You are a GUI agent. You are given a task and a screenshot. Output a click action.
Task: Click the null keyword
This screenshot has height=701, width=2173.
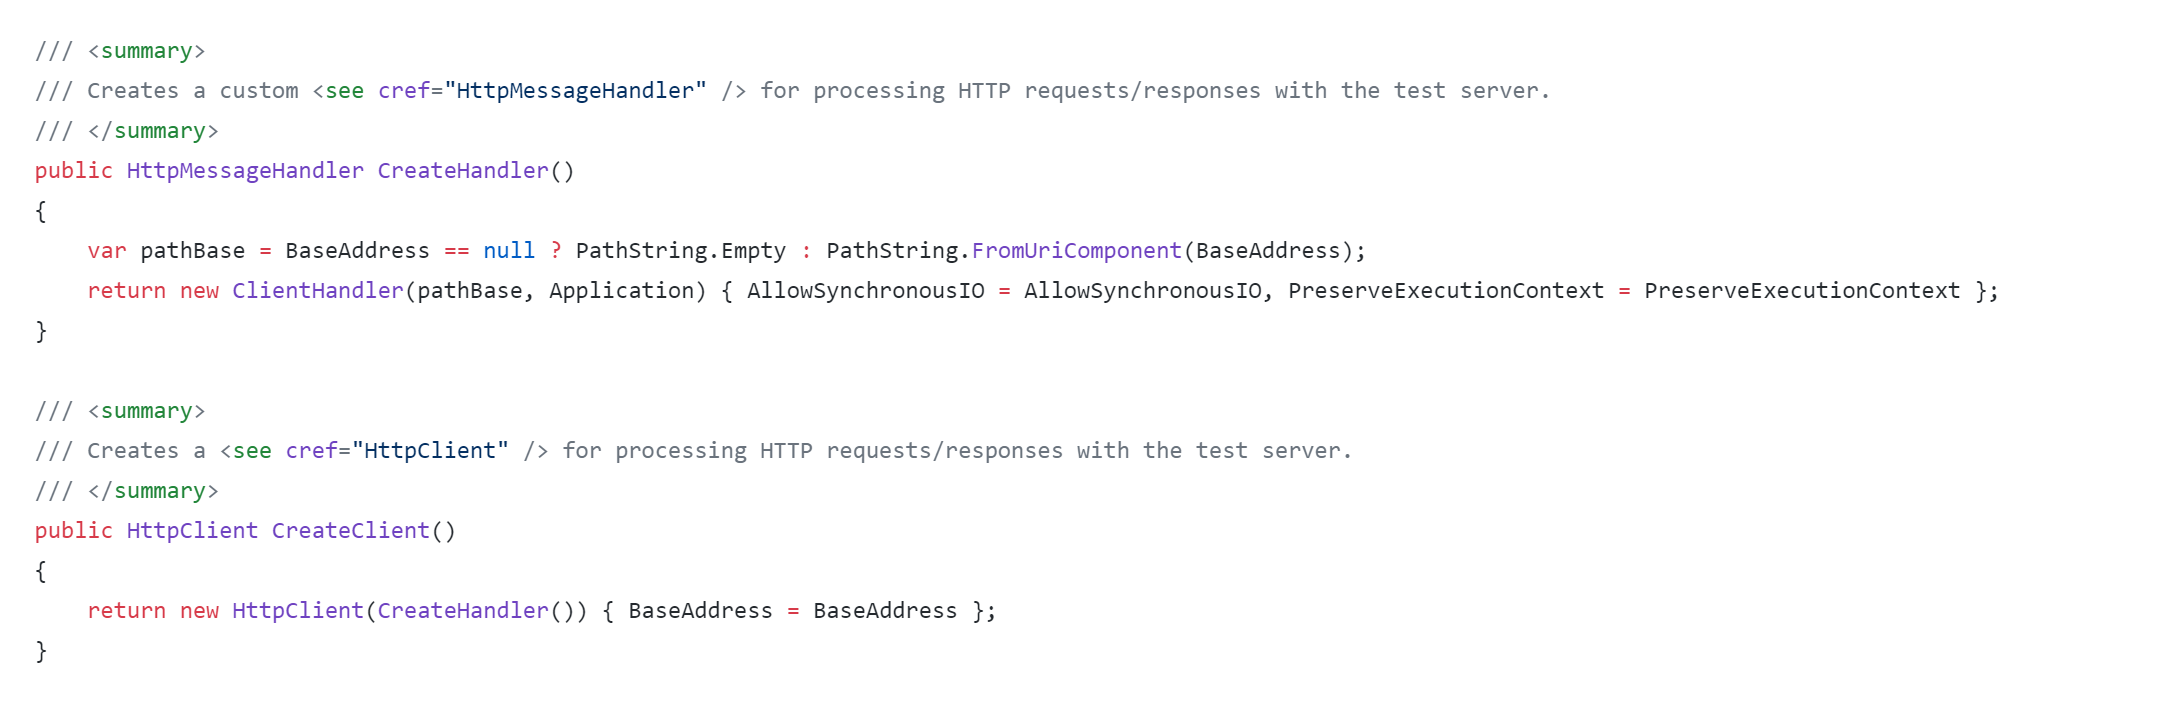tap(509, 251)
